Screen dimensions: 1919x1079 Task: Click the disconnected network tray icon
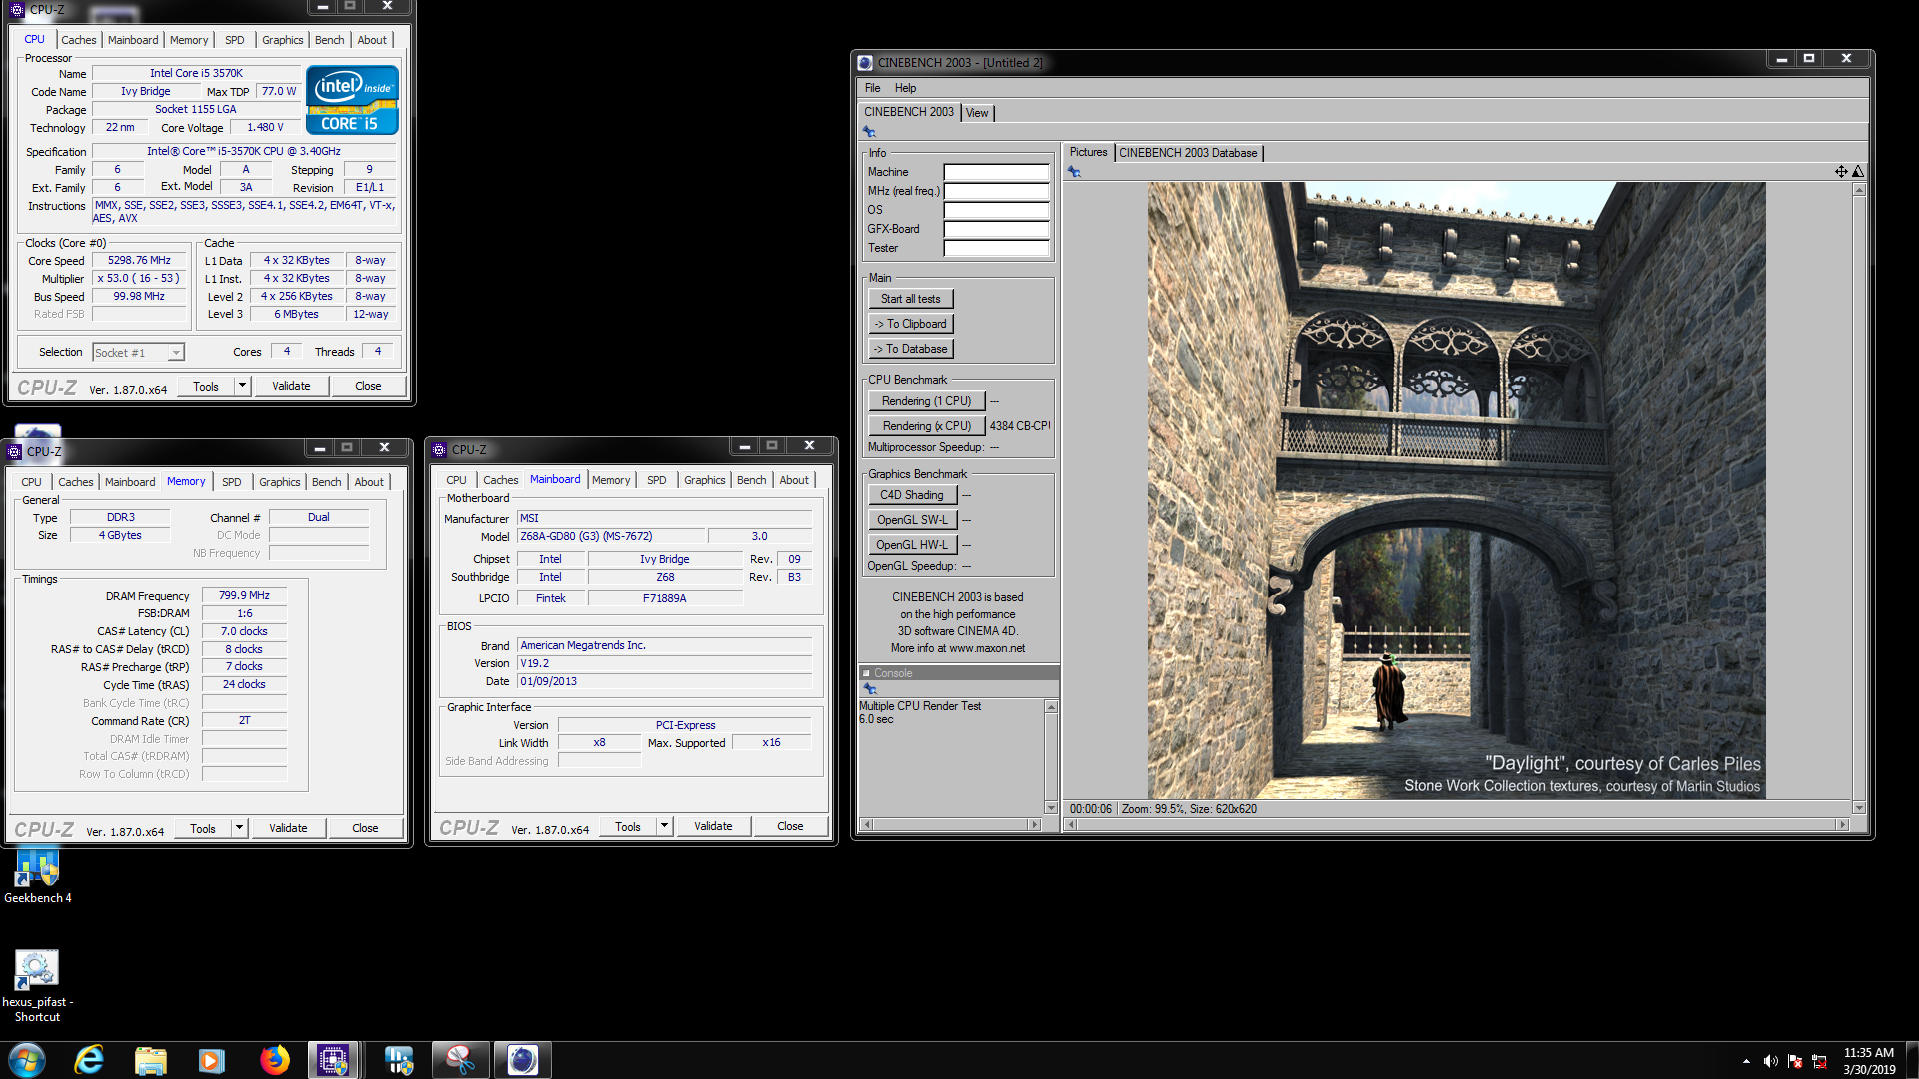point(1820,1061)
